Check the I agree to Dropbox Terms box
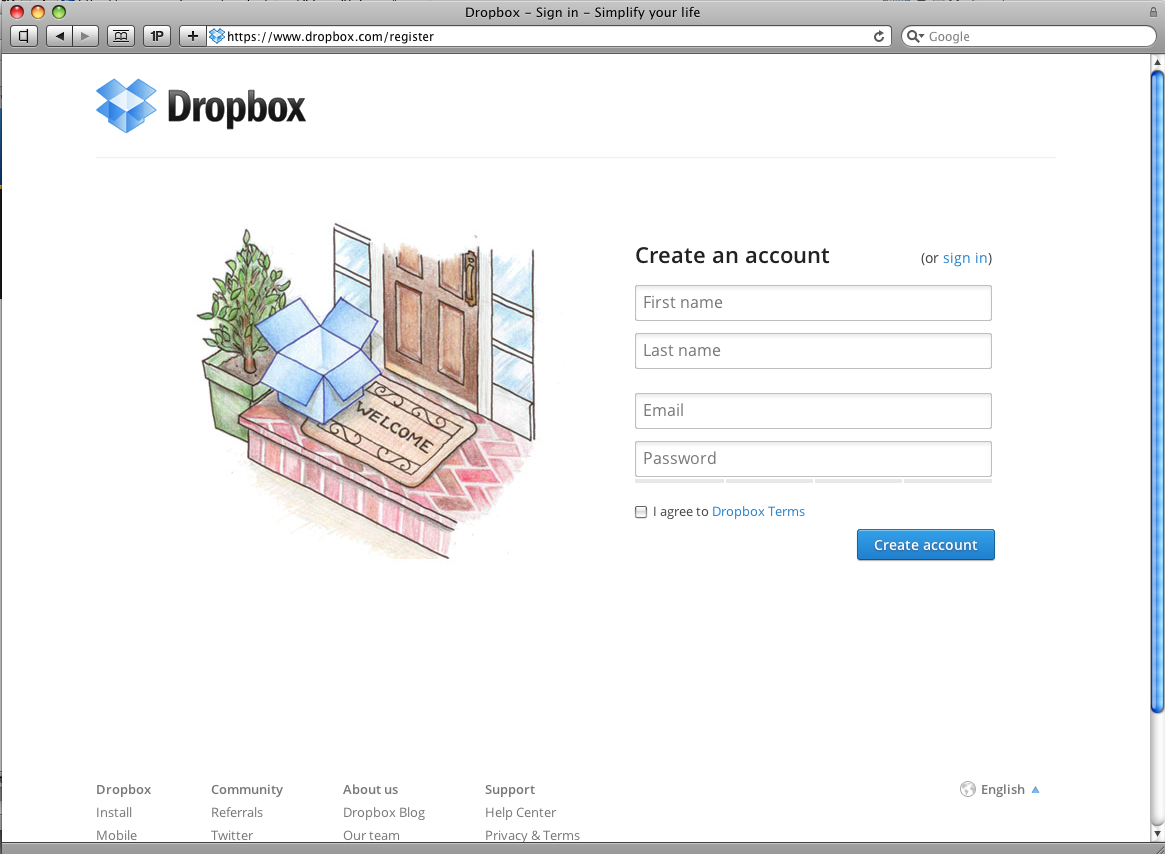Image resolution: width=1165 pixels, height=854 pixels. (x=641, y=511)
